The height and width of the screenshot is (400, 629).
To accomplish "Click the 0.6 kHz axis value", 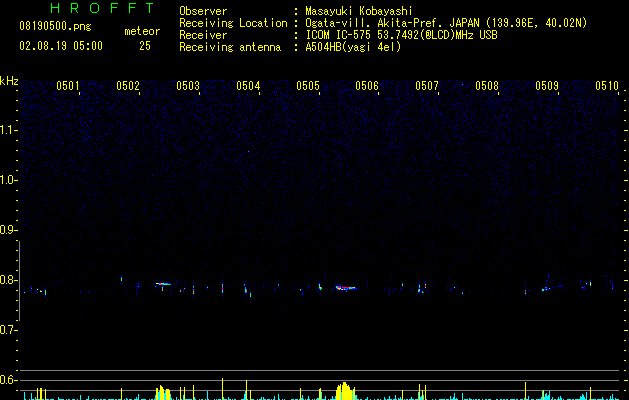I will [x=8, y=380].
